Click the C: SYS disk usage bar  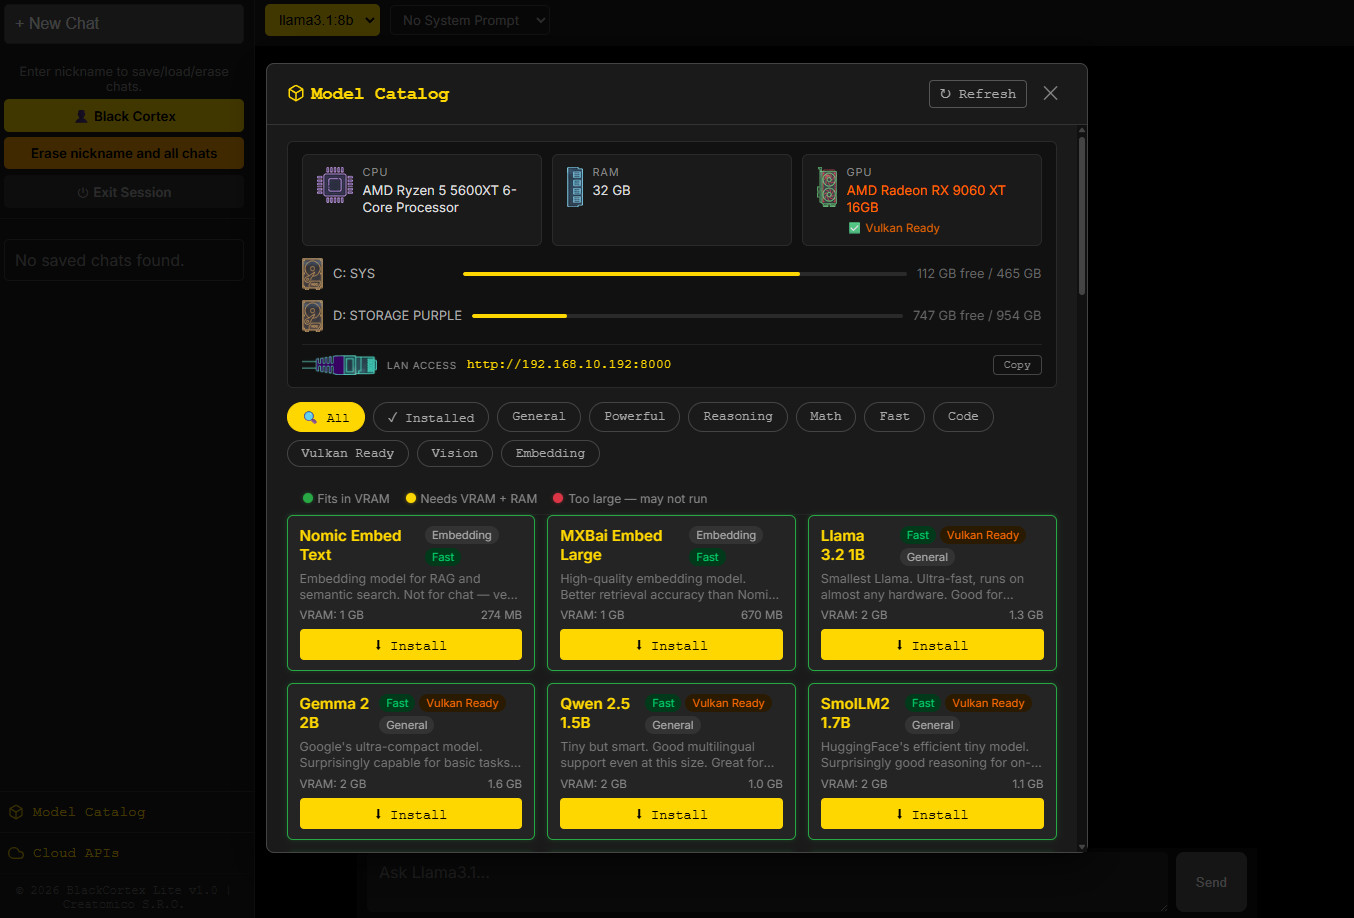click(x=683, y=273)
